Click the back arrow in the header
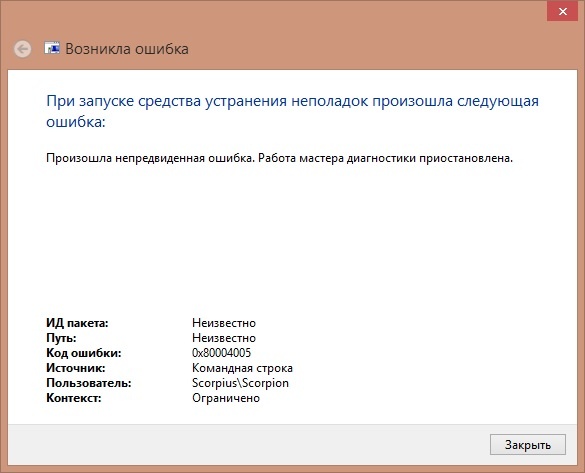Screen dimensions: 585x473 tap(22, 49)
